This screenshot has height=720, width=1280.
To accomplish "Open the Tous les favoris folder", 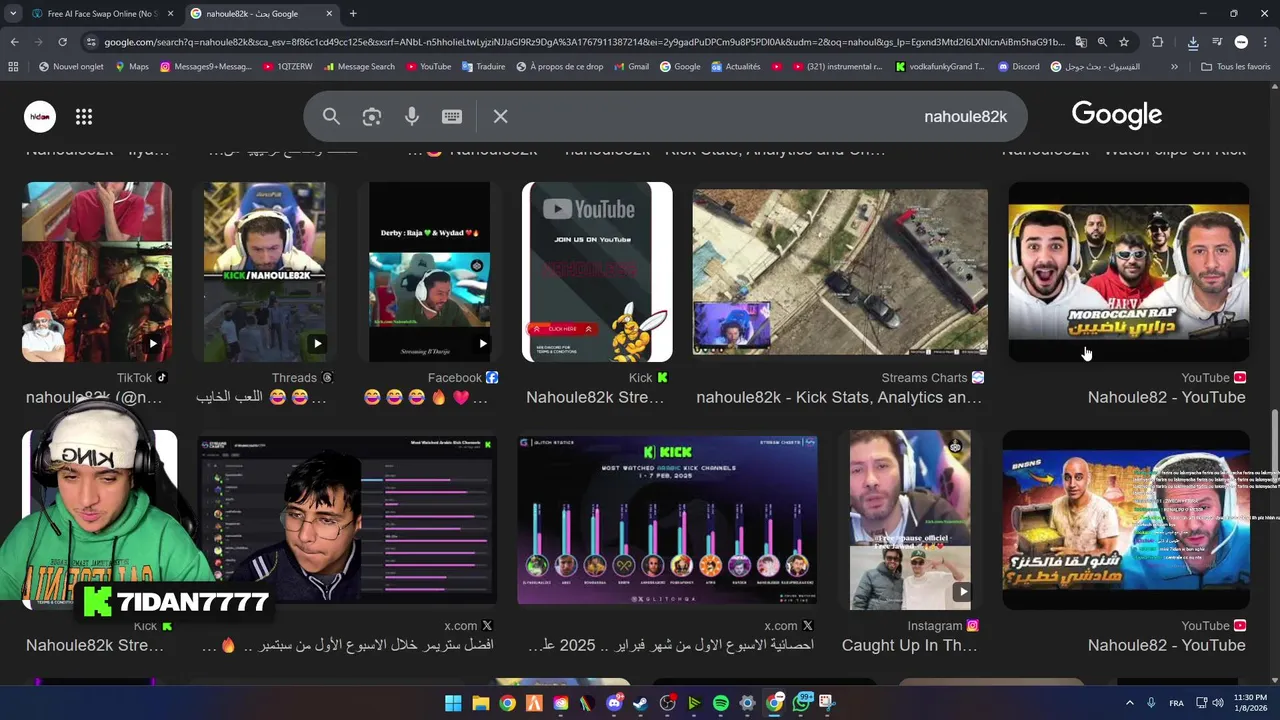I will (1236, 67).
